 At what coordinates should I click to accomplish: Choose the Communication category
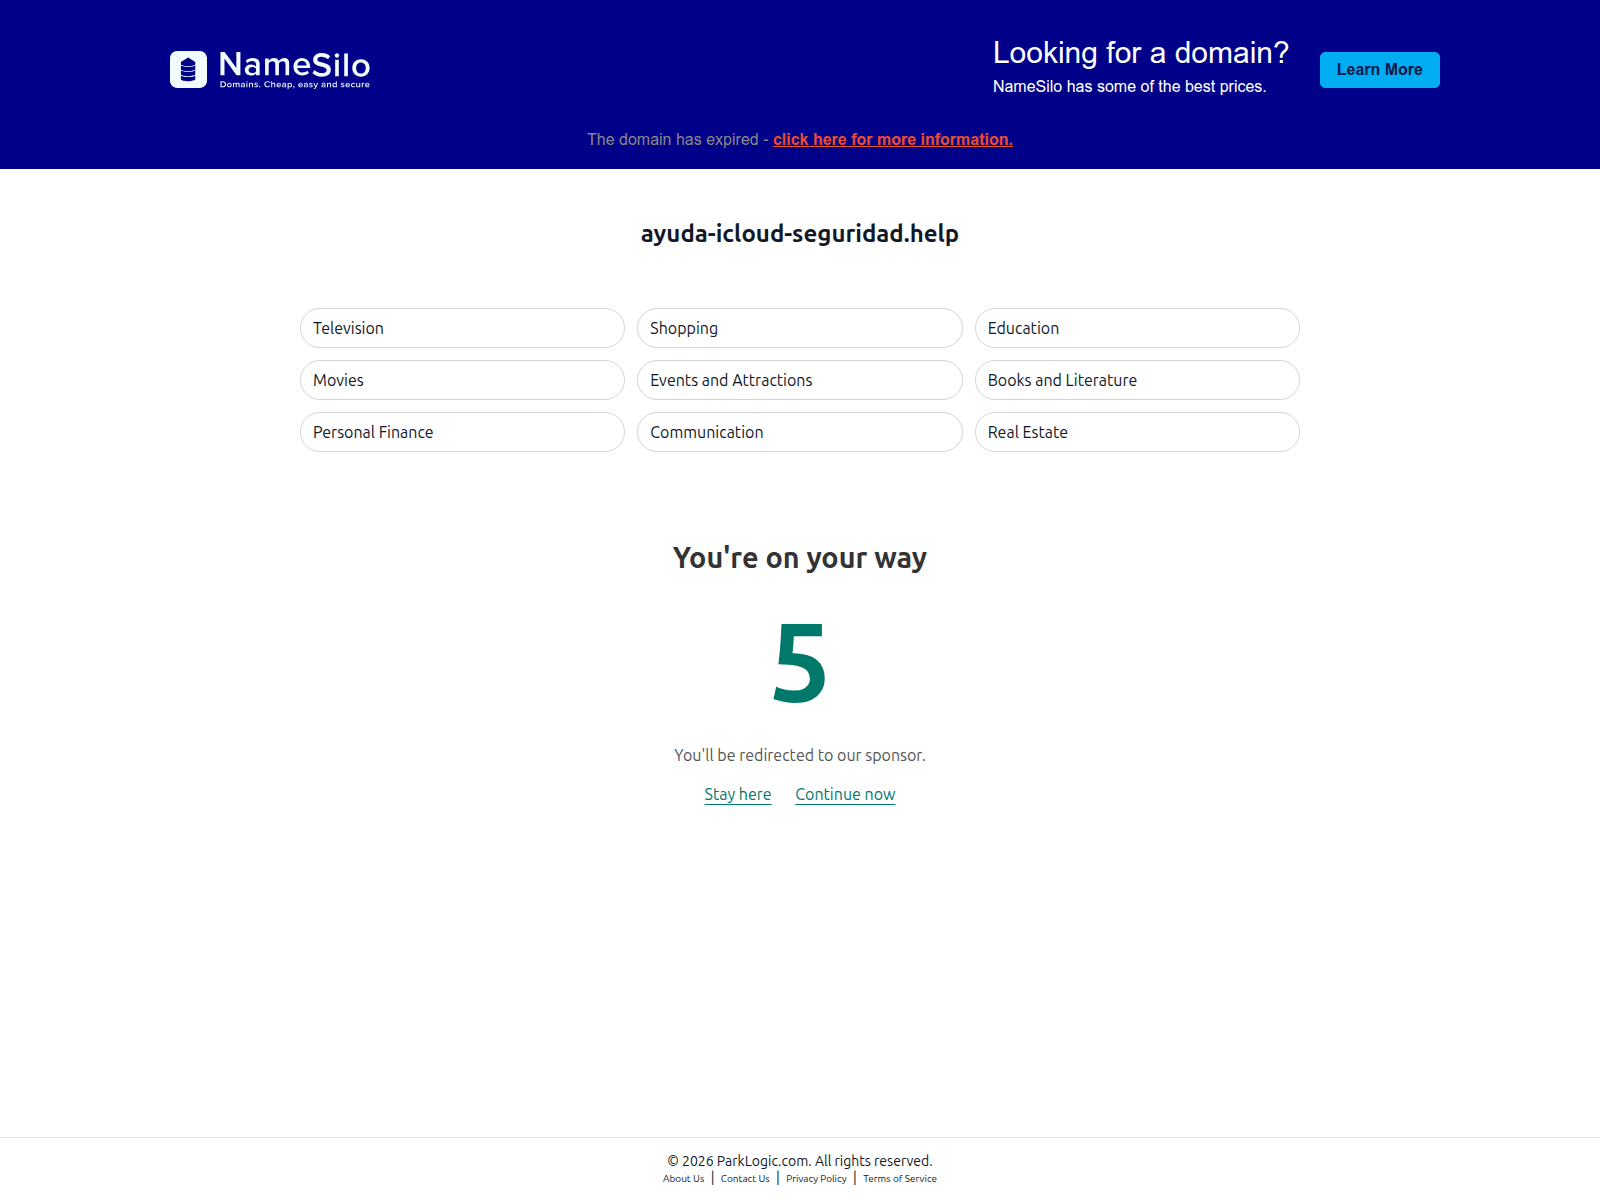click(799, 432)
